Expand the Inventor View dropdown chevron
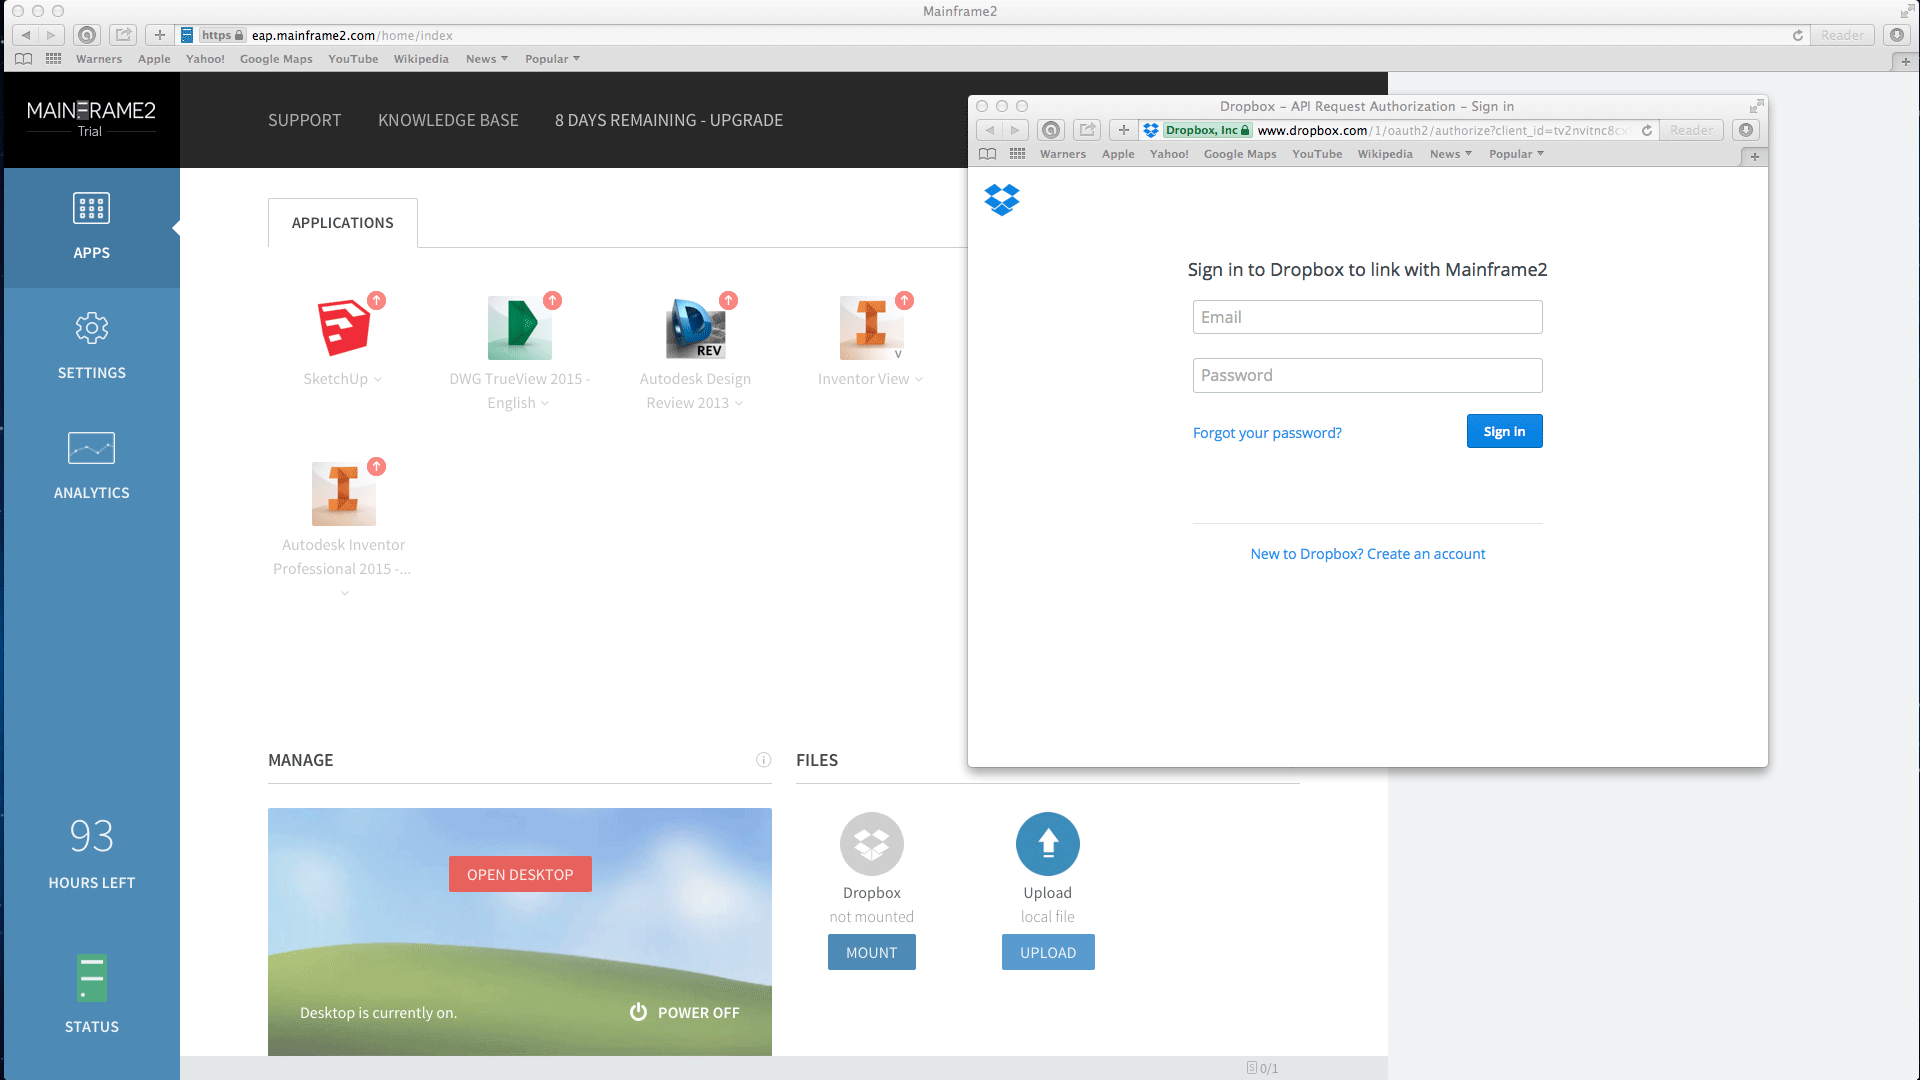 [x=919, y=380]
